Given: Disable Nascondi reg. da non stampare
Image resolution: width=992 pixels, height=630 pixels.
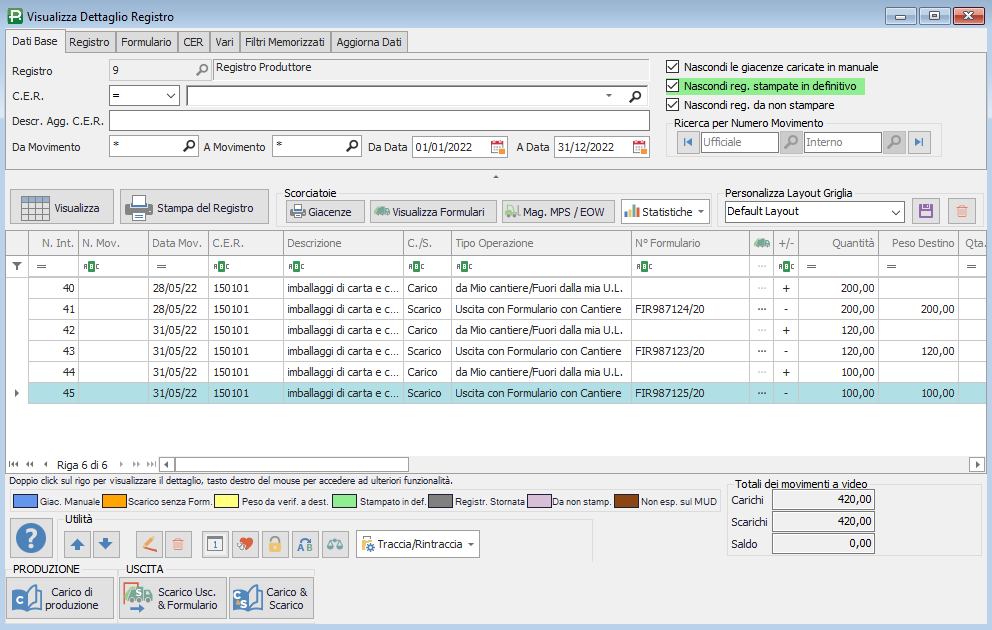Looking at the screenshot, I should 672,105.
